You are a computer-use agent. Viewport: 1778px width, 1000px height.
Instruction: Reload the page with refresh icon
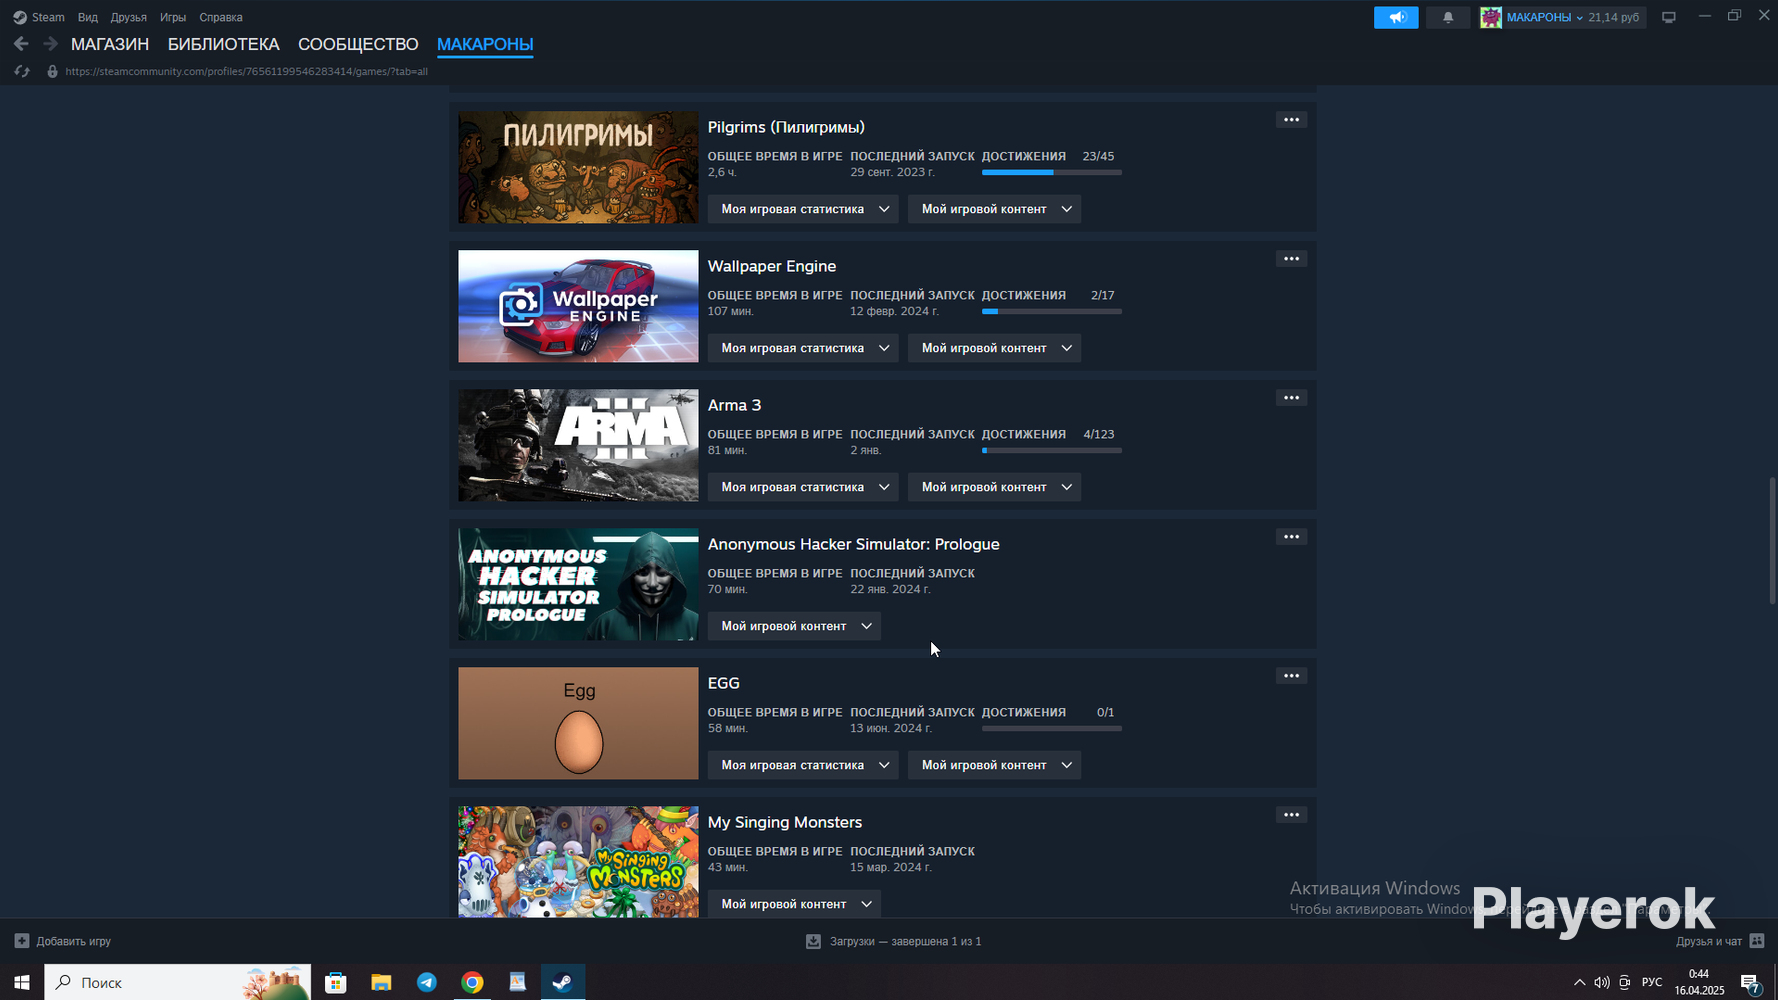click(x=22, y=71)
